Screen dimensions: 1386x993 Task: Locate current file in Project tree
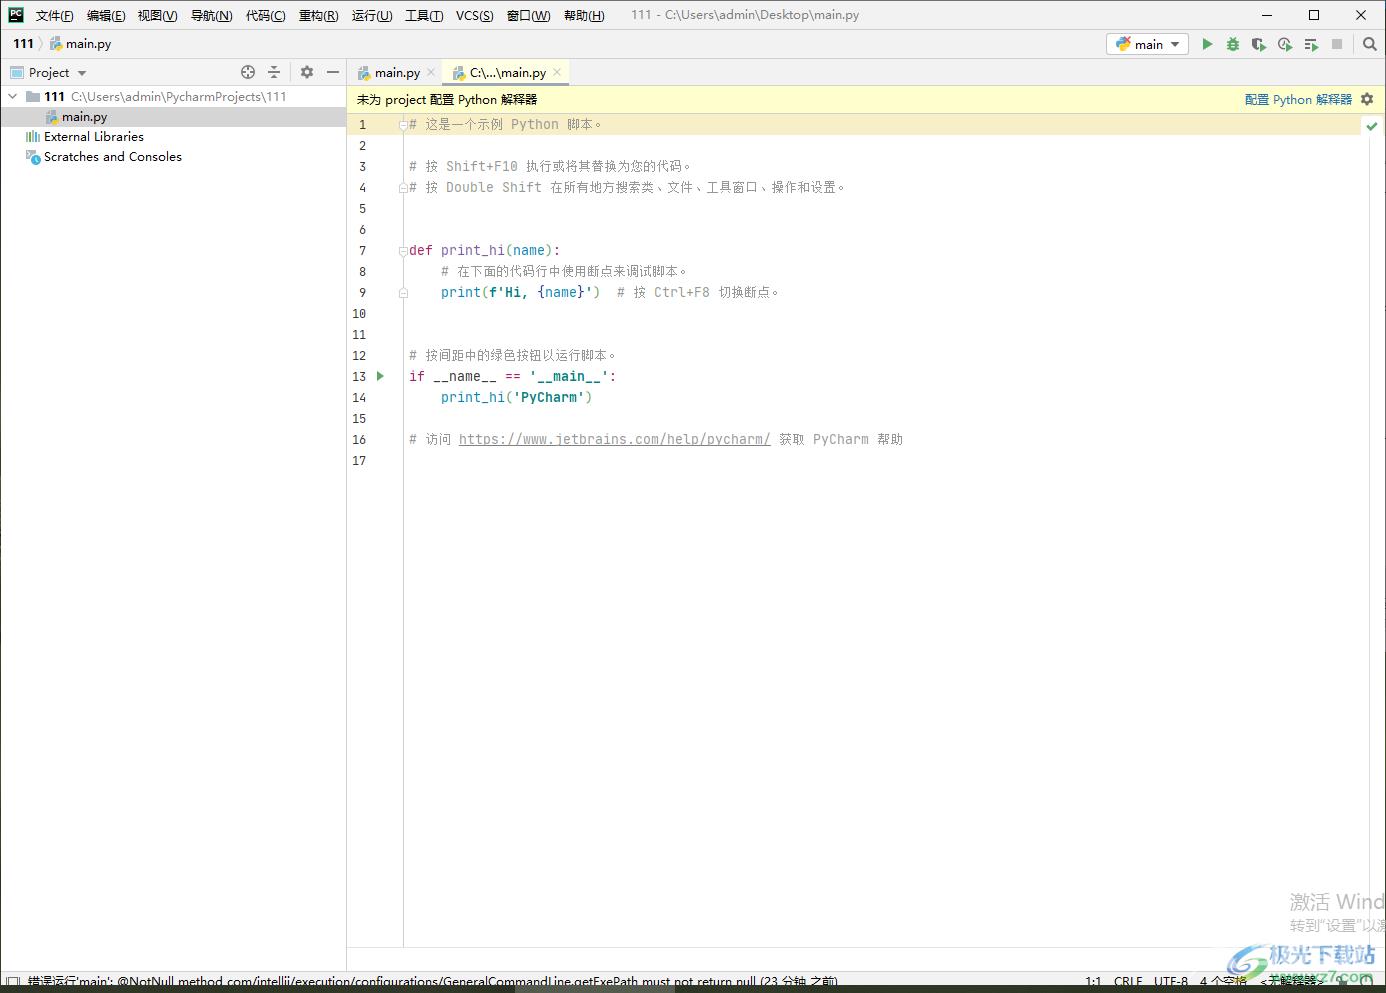pos(248,72)
